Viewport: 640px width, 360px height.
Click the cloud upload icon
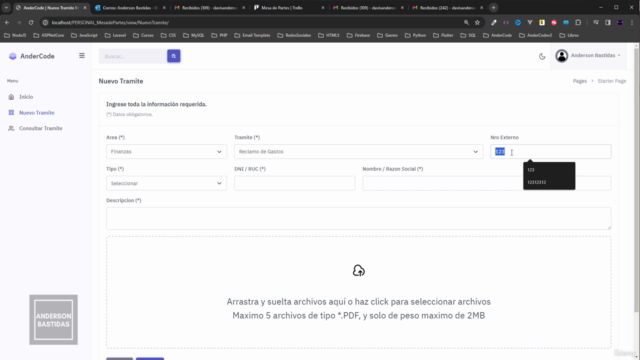[x=359, y=271]
